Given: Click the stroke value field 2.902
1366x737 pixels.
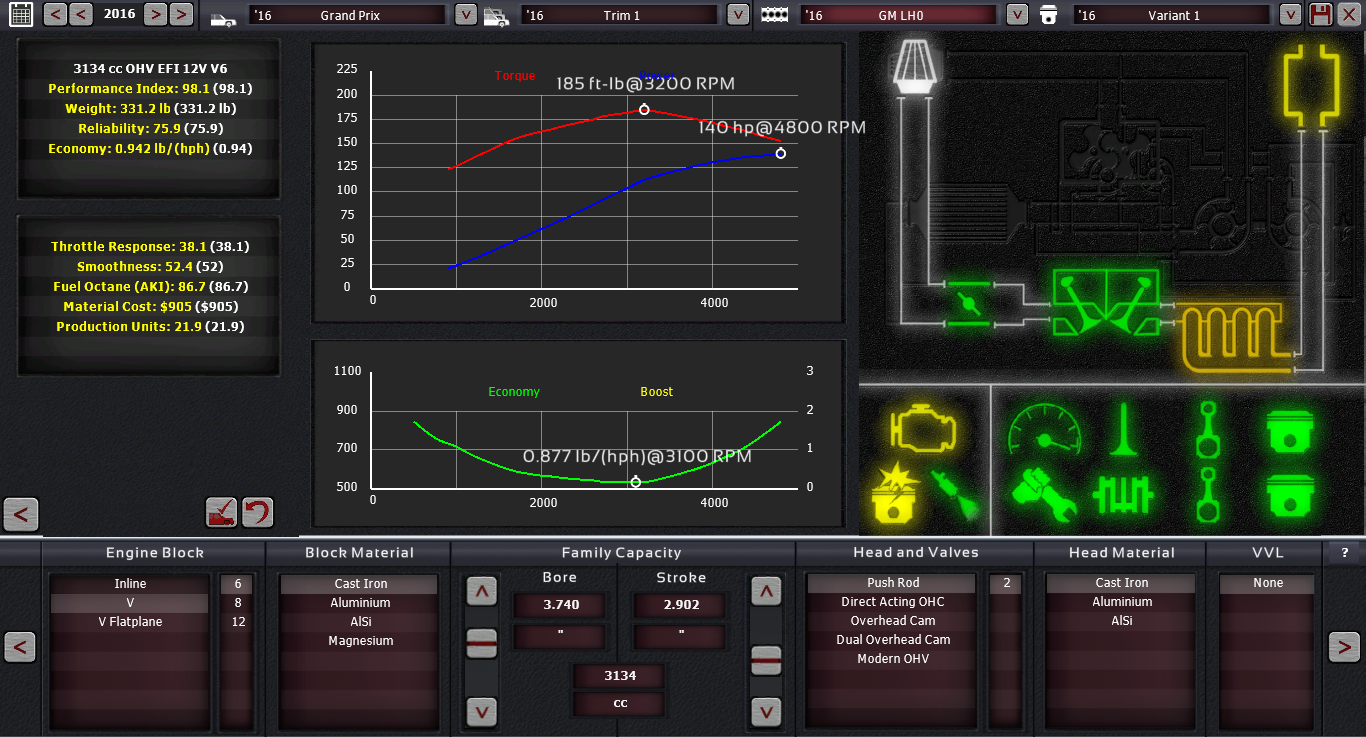Looking at the screenshot, I should coord(681,605).
